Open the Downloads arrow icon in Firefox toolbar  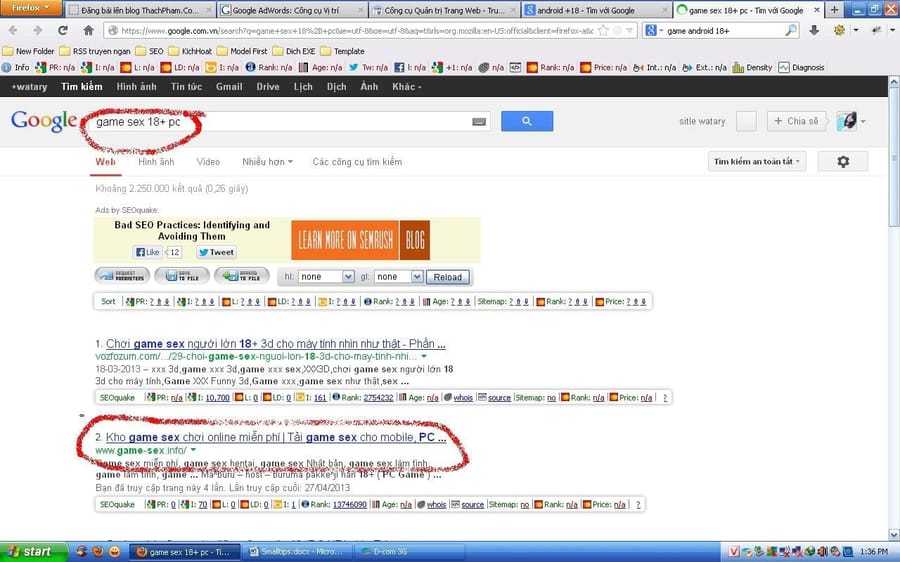click(x=814, y=30)
